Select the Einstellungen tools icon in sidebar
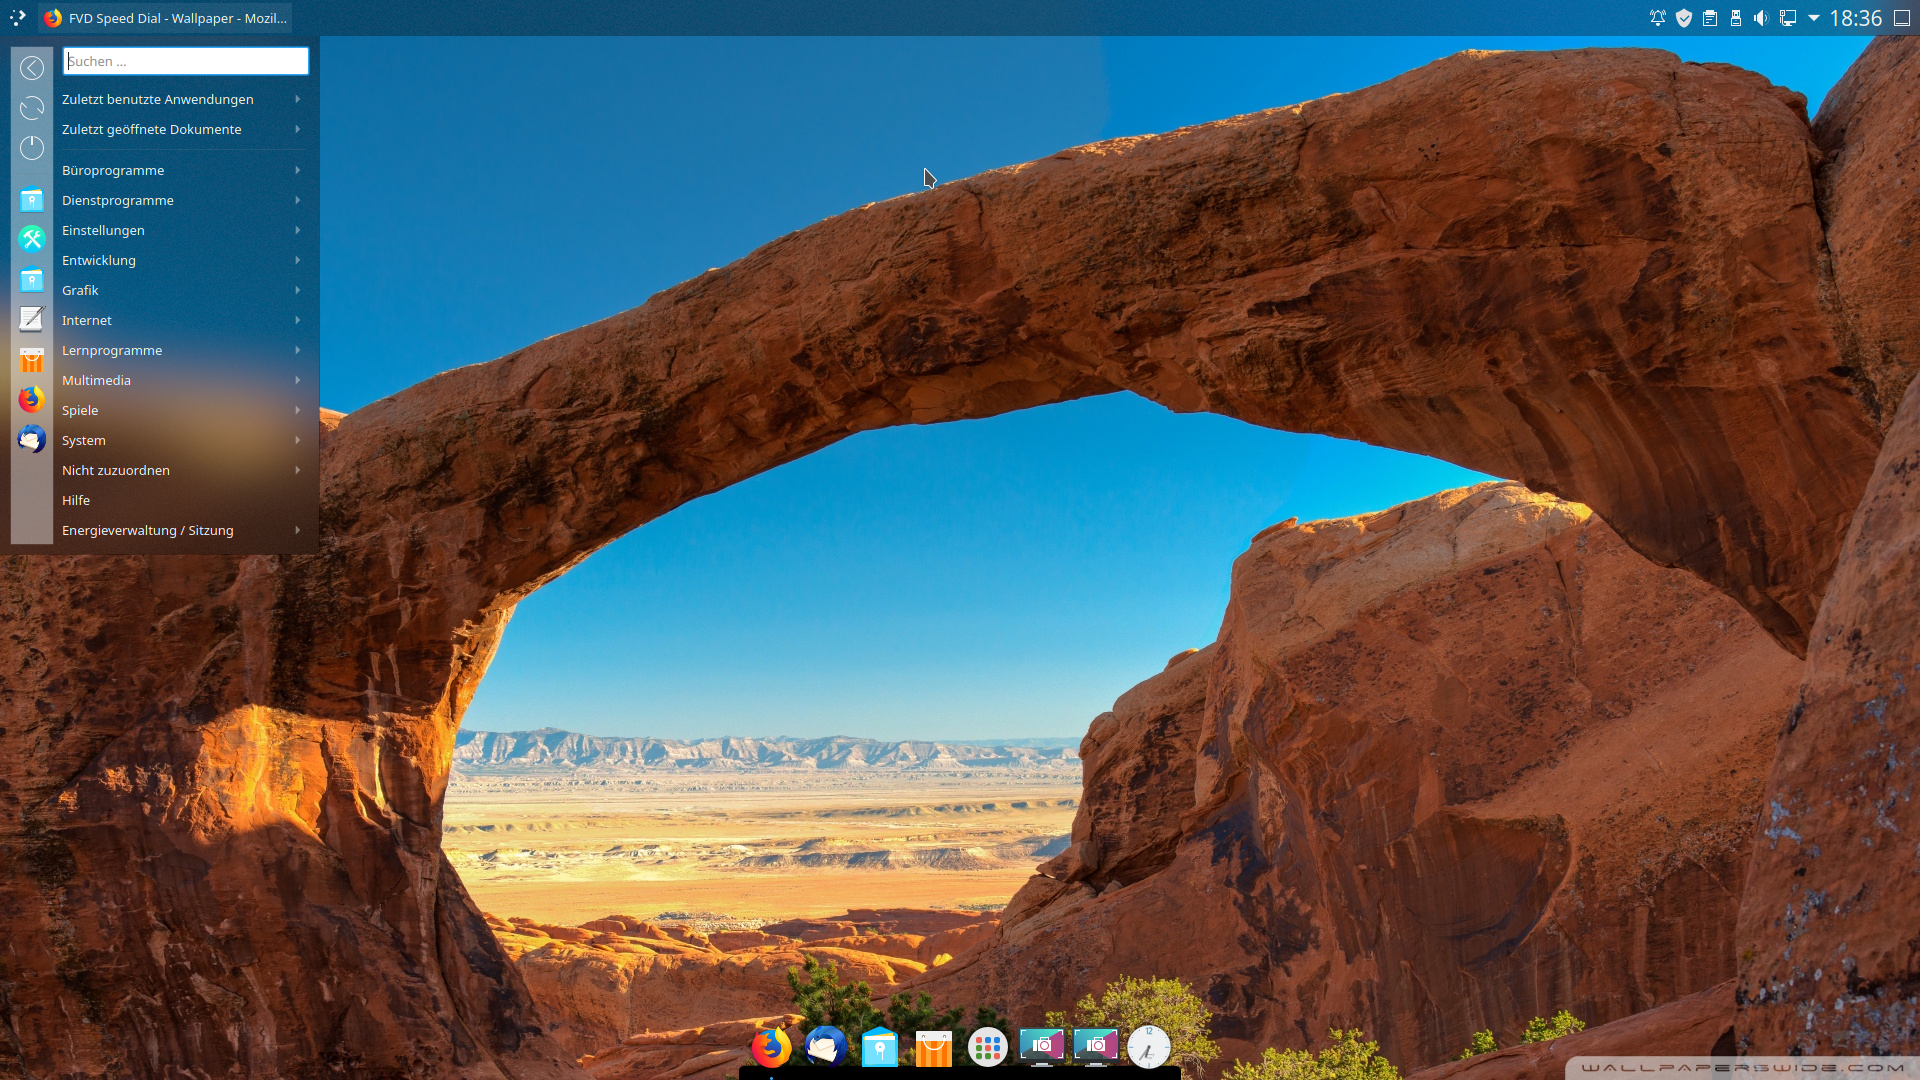Viewport: 1920px width, 1080px height. click(x=31, y=239)
